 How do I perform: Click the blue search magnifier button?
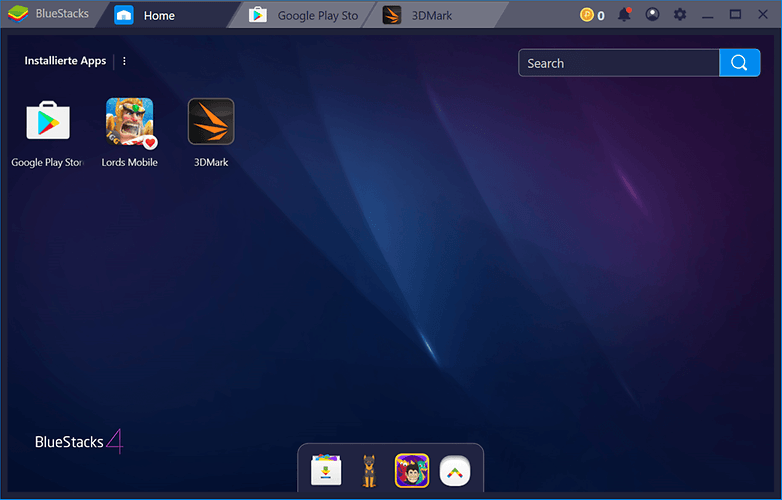738,63
